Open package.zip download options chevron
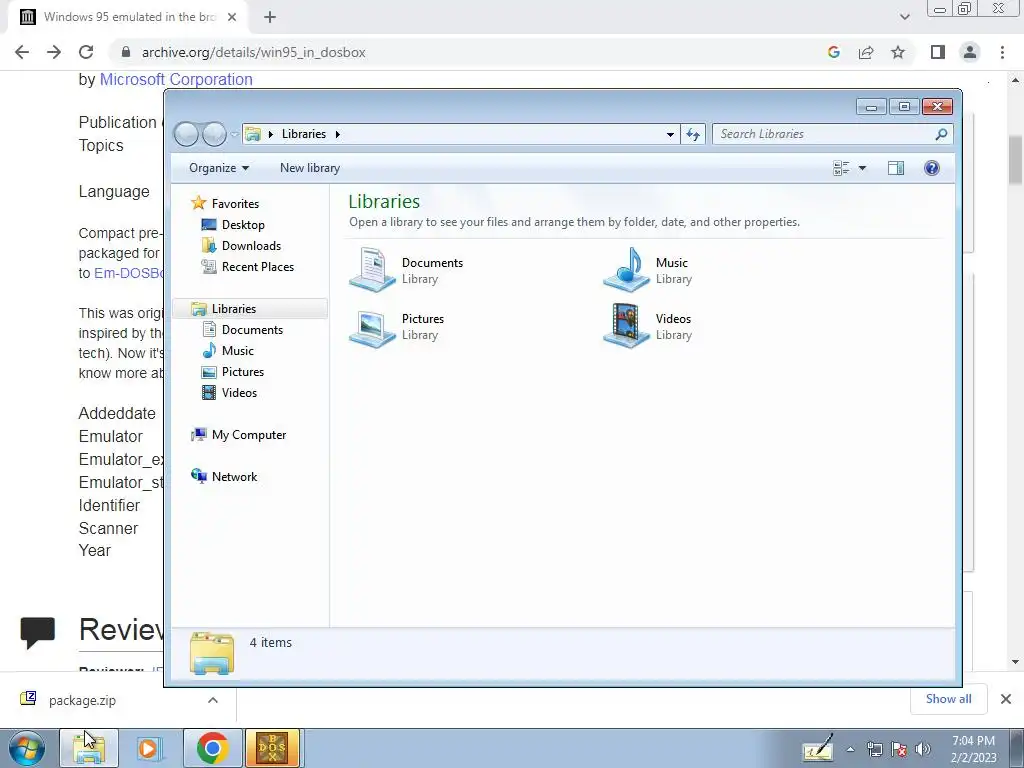 click(213, 700)
